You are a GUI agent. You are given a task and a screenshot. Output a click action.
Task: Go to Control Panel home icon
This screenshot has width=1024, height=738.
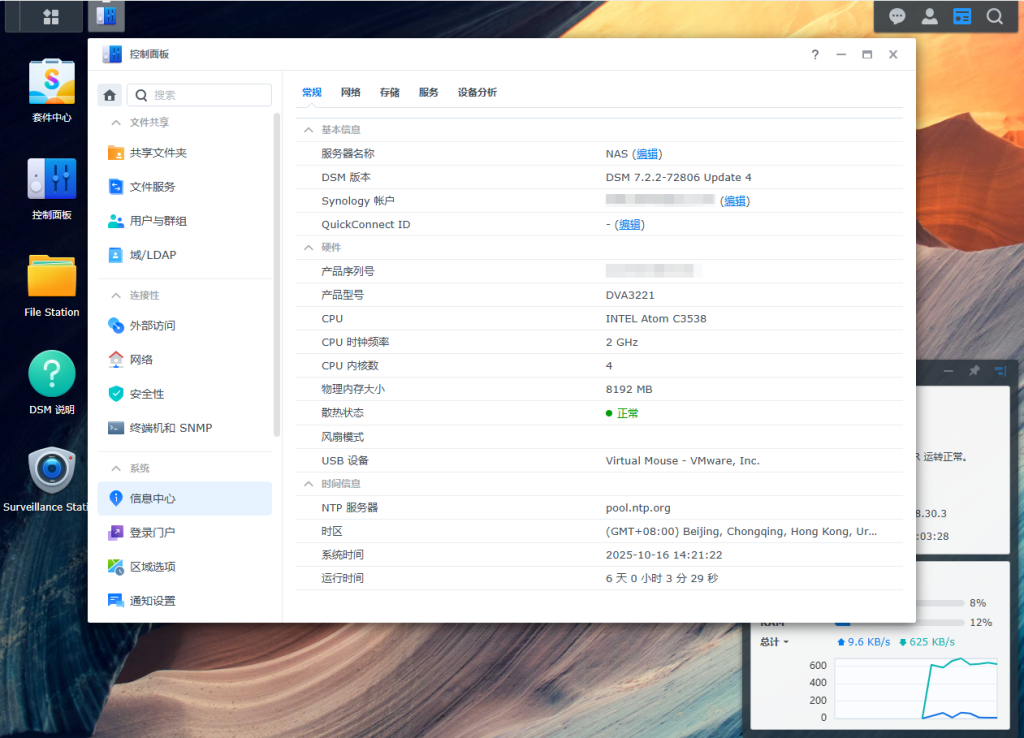[110, 95]
